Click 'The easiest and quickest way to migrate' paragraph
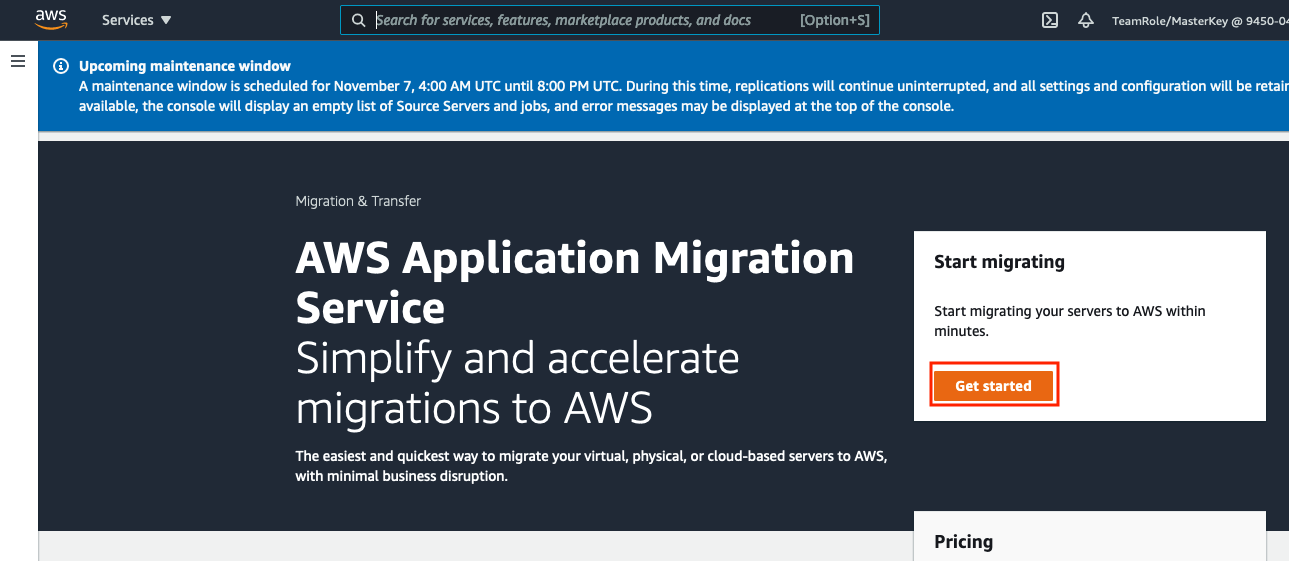The width and height of the screenshot is (1289, 561). [592, 466]
